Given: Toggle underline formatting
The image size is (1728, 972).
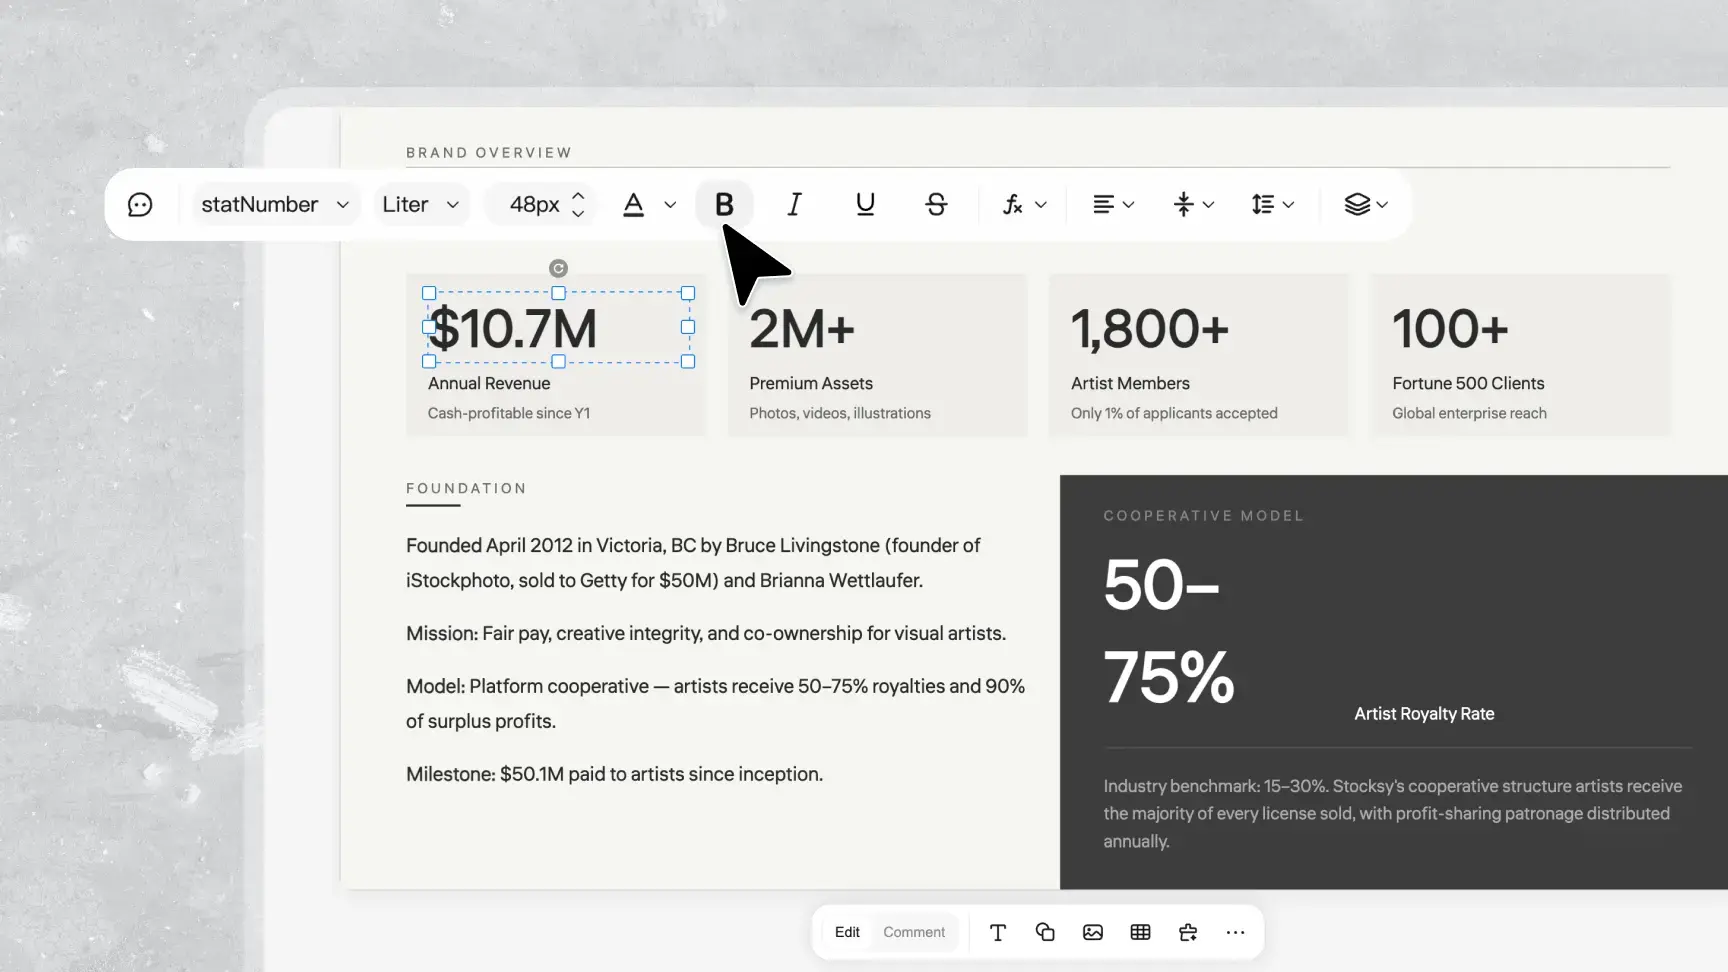Looking at the screenshot, I should (865, 204).
